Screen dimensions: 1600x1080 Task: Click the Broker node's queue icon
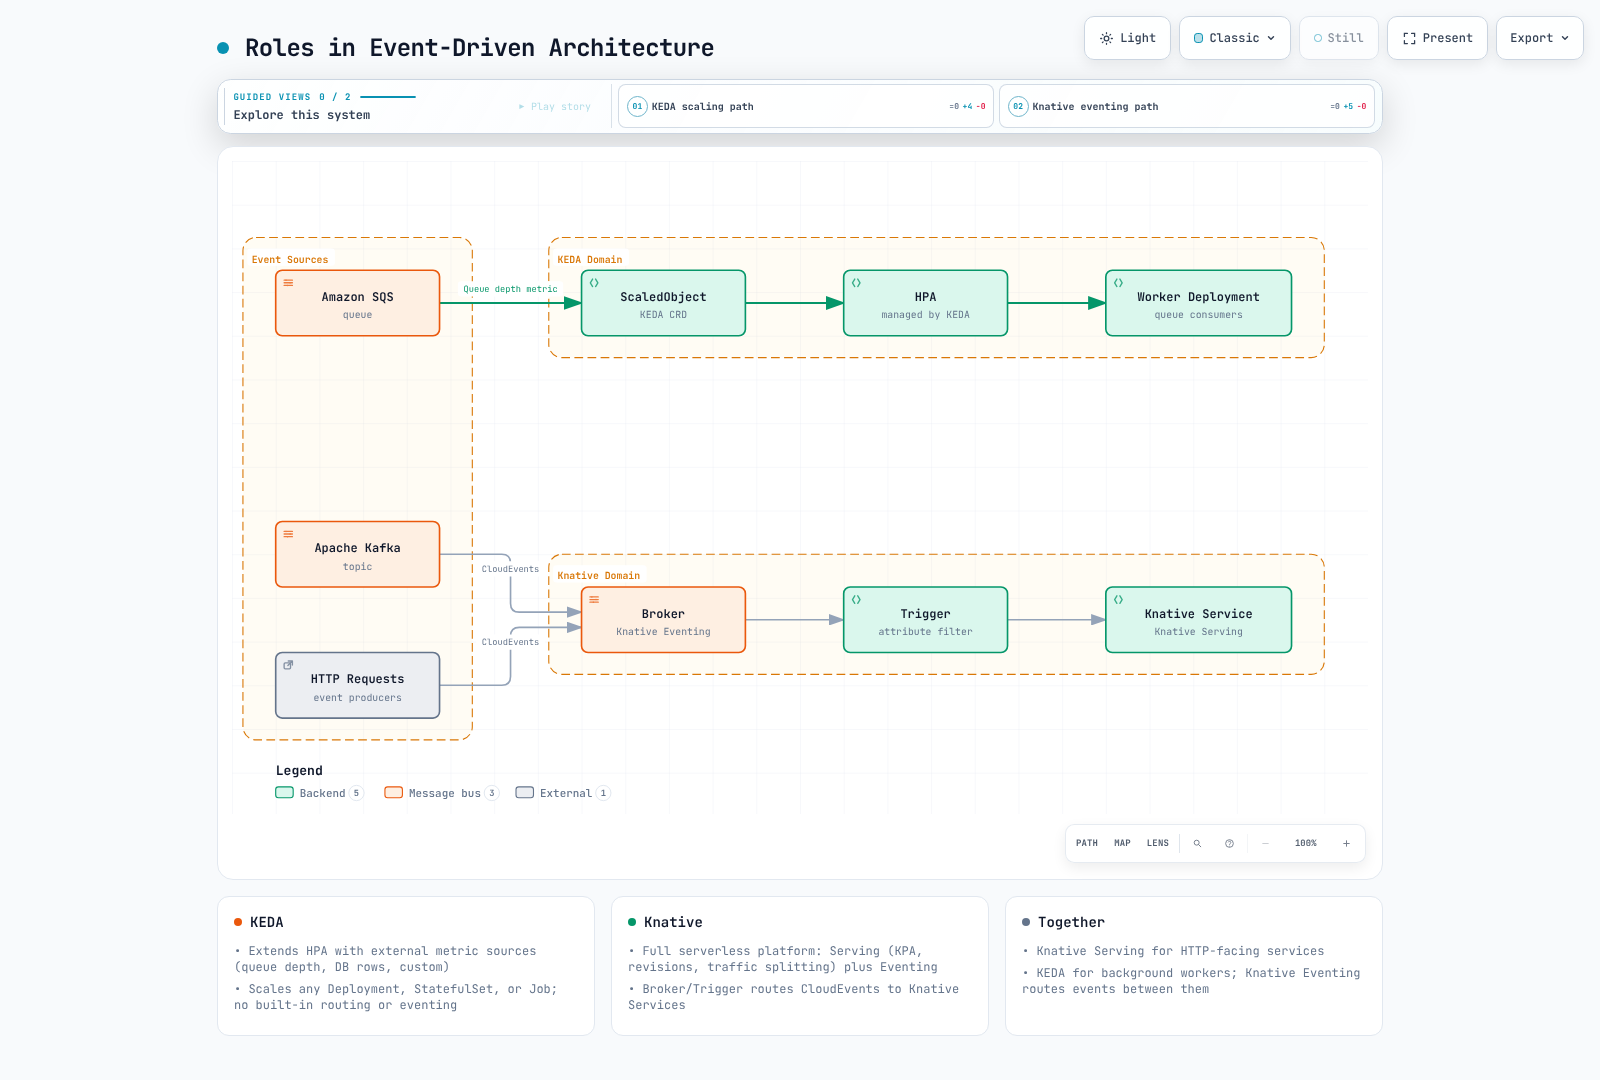594,600
